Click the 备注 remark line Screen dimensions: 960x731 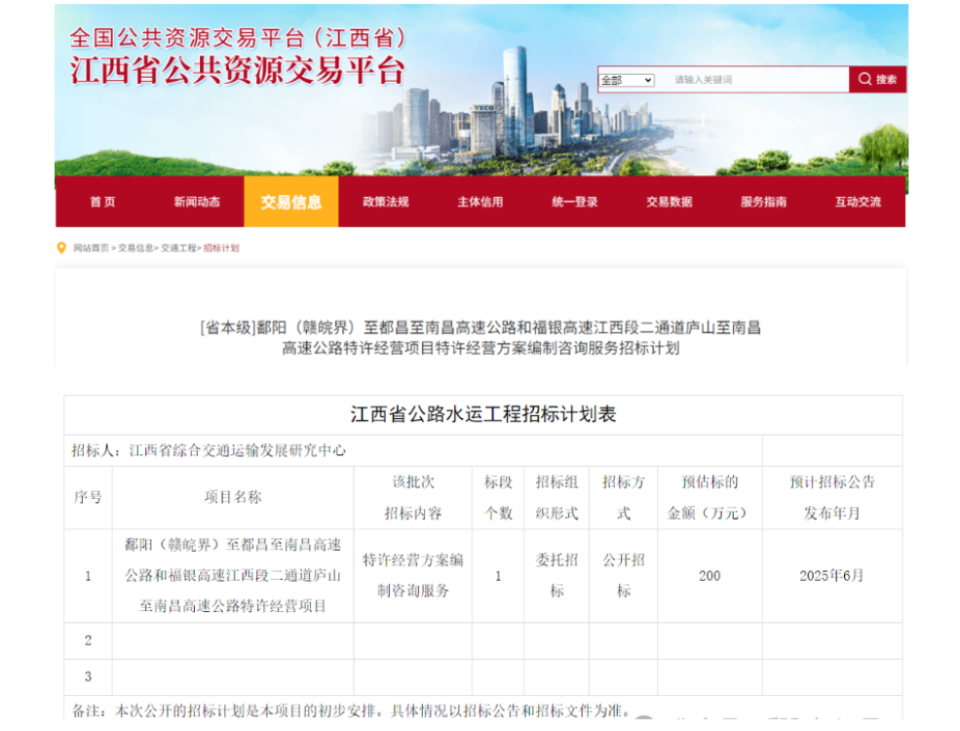351,711
